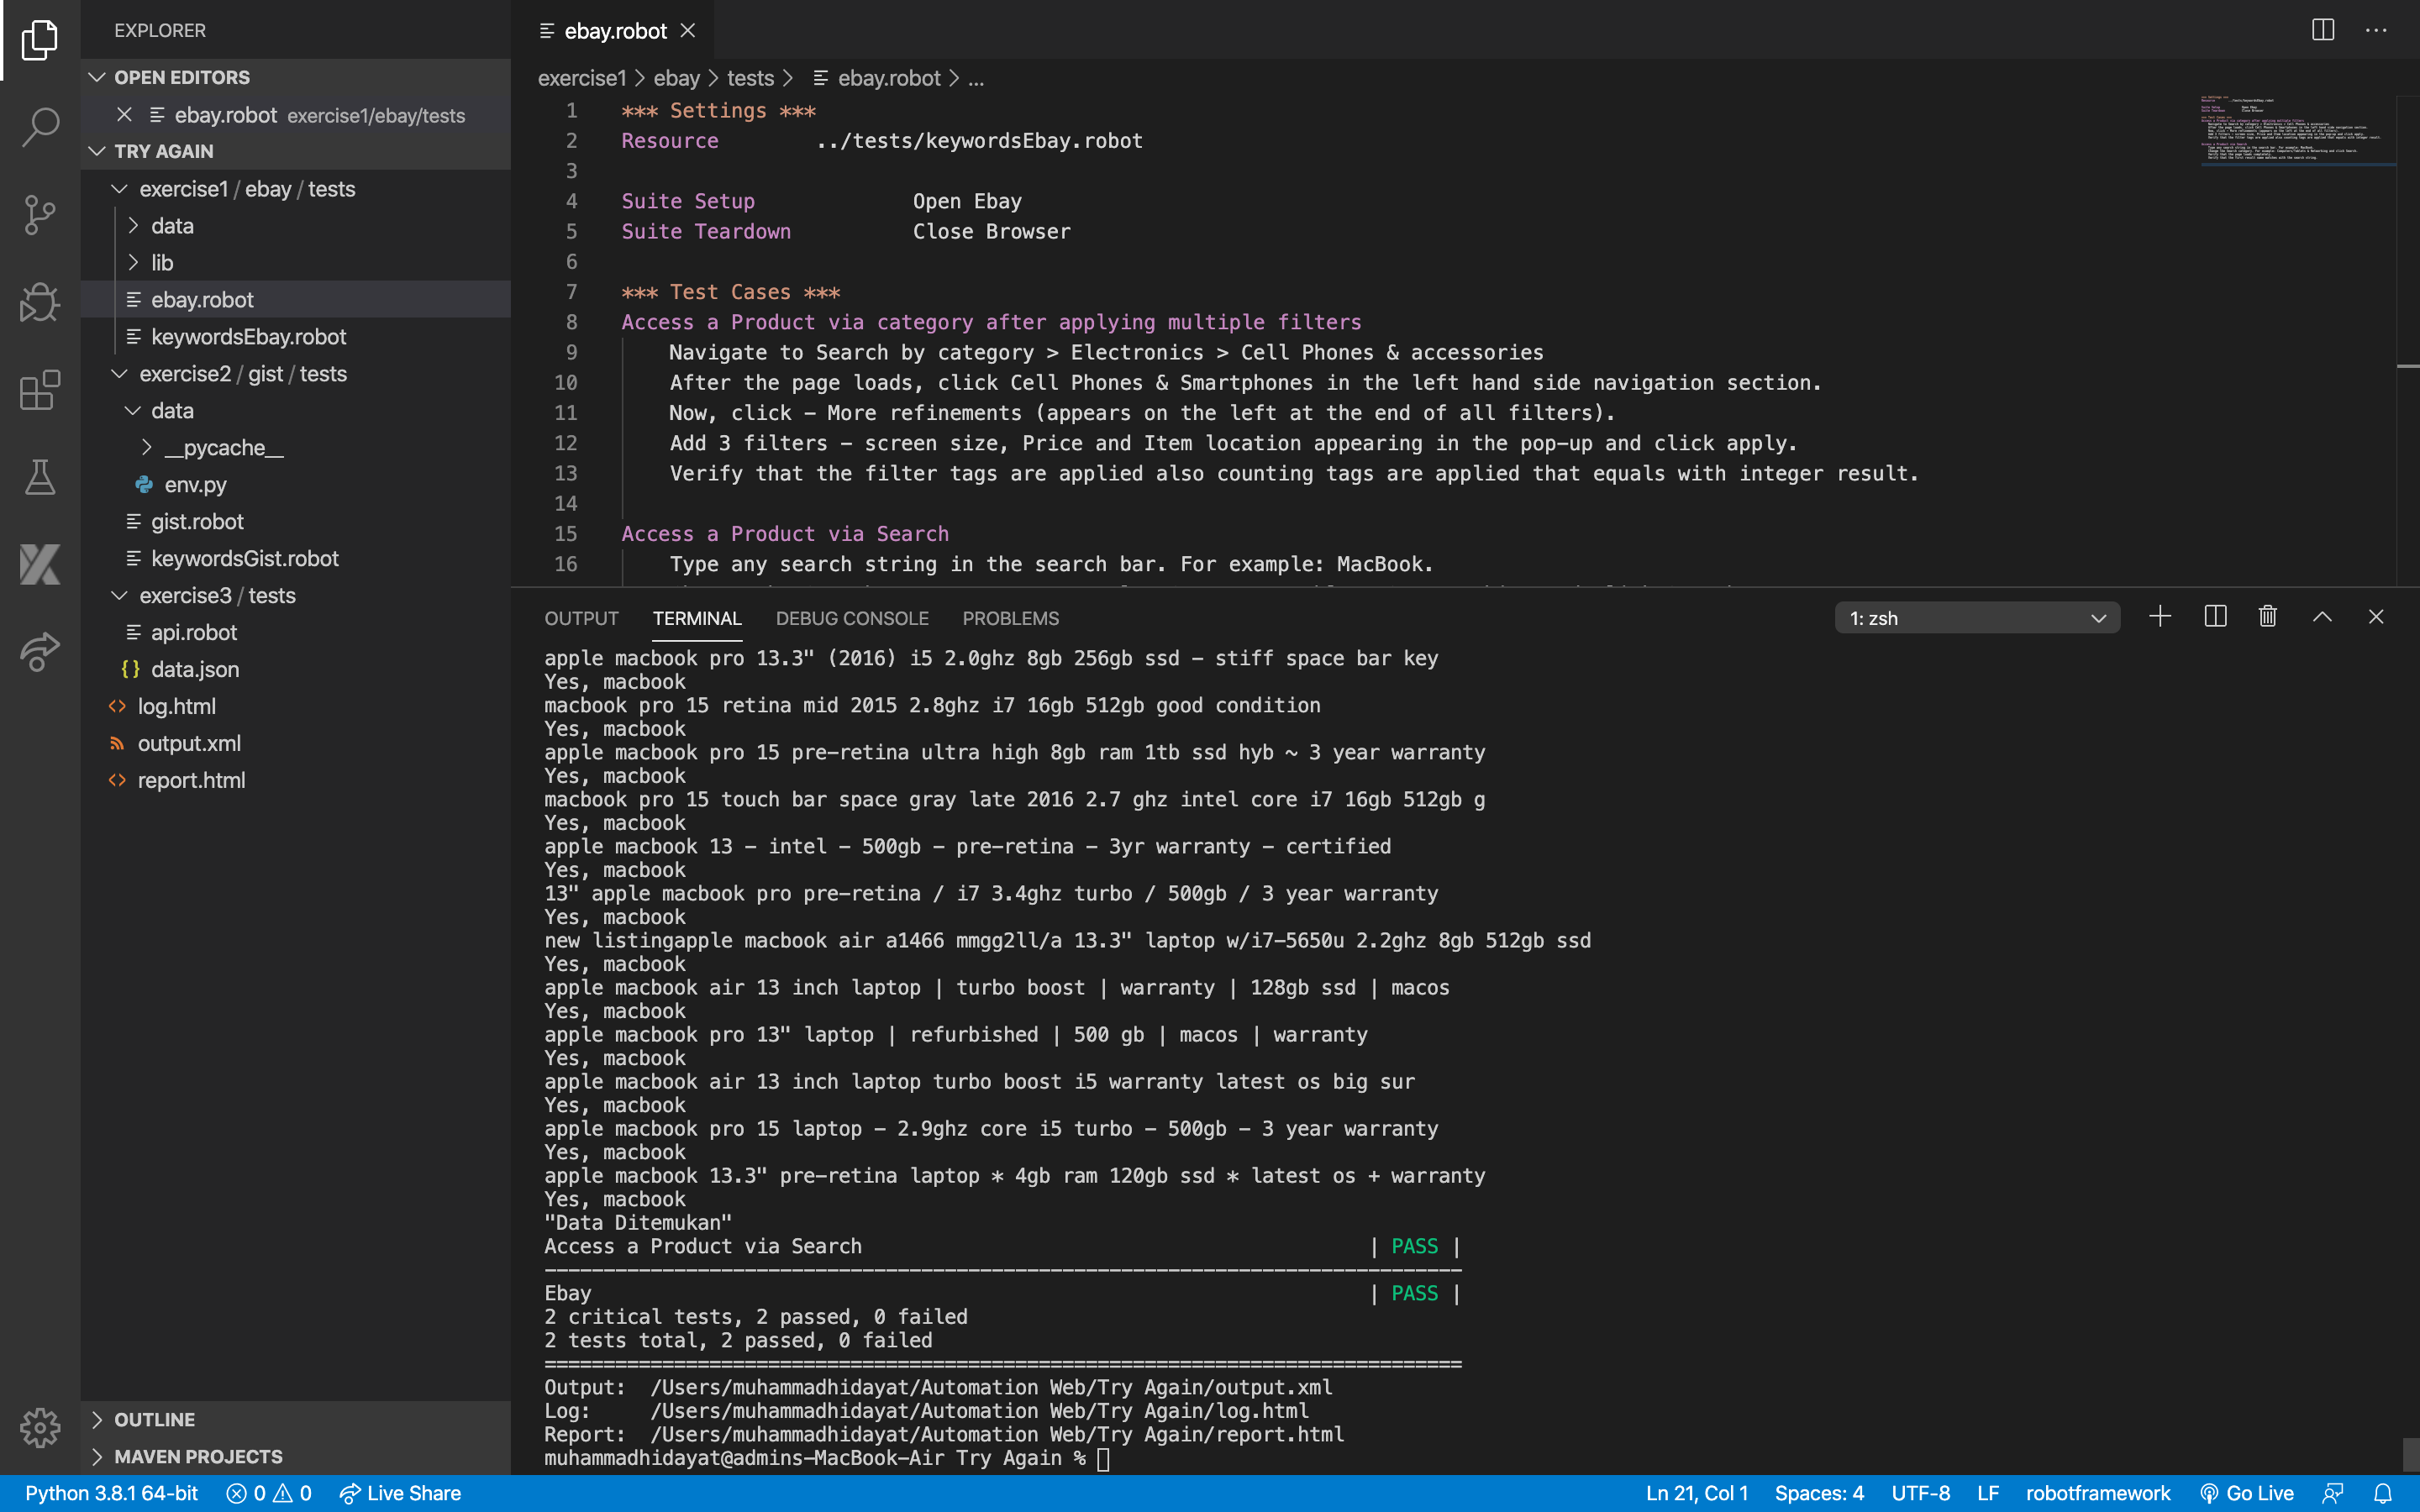Close the ebay.robot editor tab
2420x1512 pixels.
coord(688,31)
